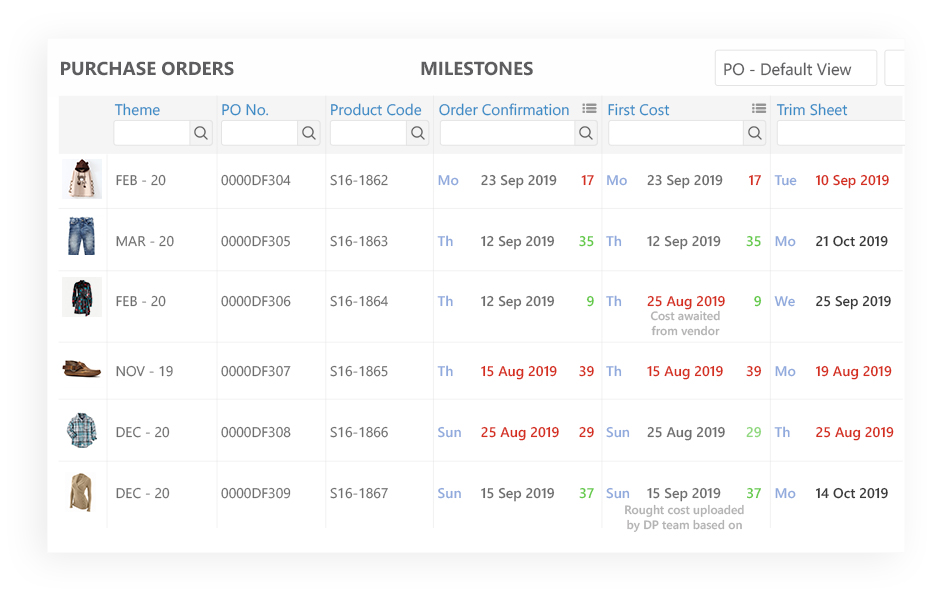Open the dress thumbnail for 0000DF306

(82, 297)
